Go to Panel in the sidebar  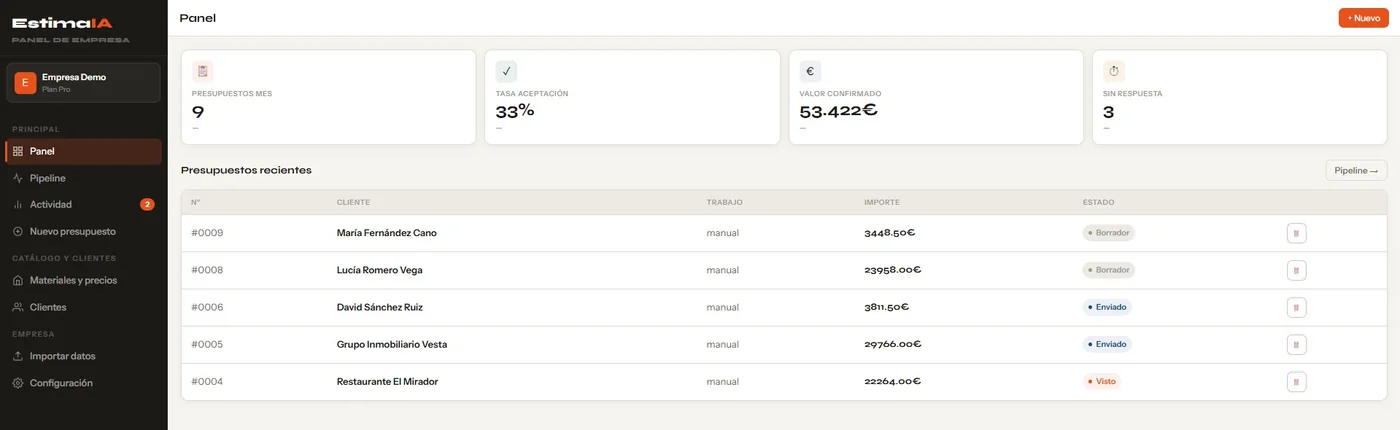(84, 151)
